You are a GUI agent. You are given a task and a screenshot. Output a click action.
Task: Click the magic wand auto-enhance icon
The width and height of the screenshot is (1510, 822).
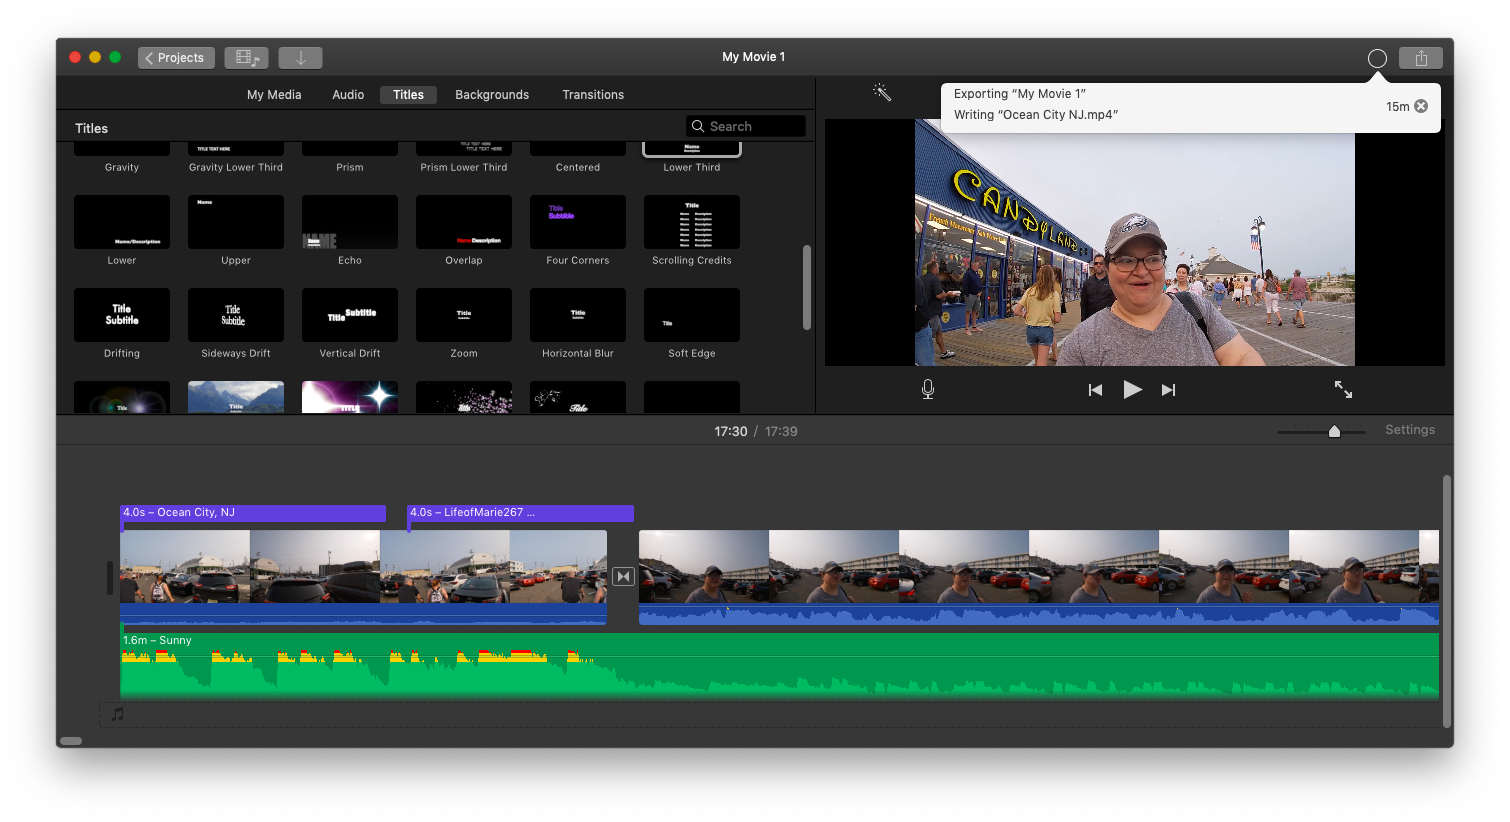coord(882,92)
